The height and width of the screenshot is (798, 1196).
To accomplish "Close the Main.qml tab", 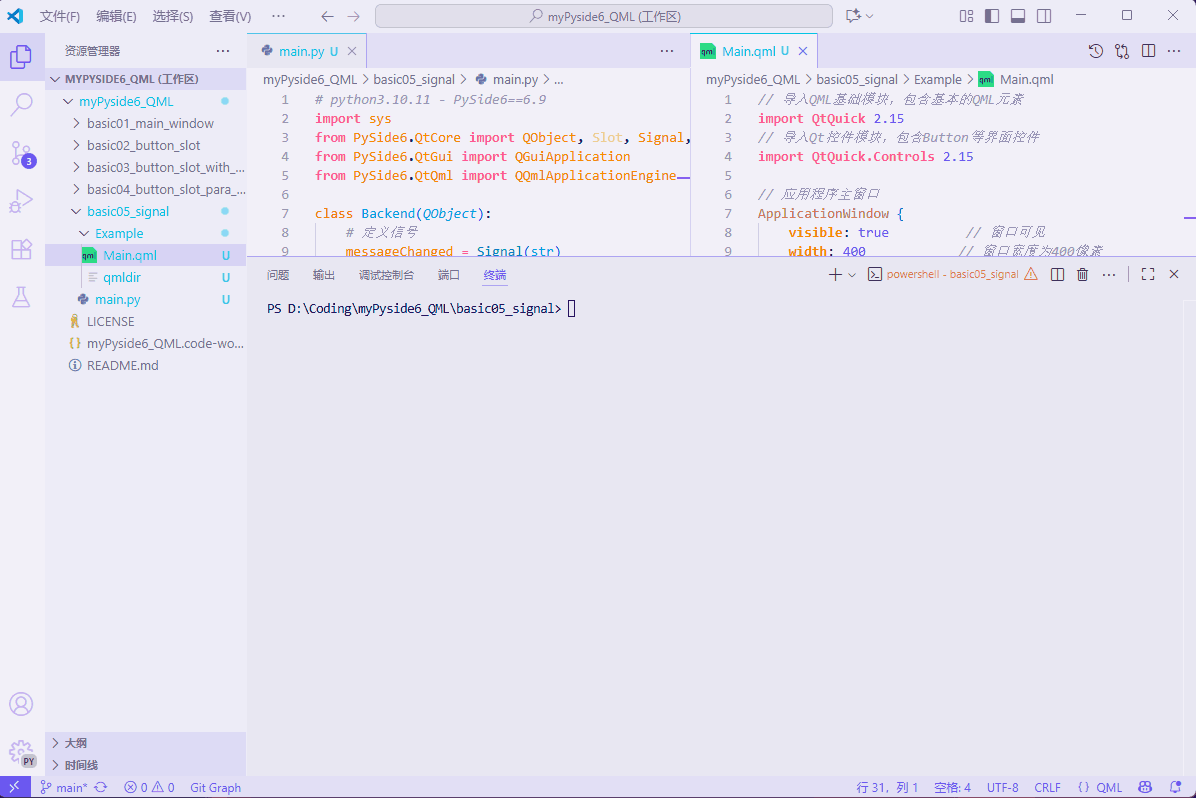I will 802,51.
